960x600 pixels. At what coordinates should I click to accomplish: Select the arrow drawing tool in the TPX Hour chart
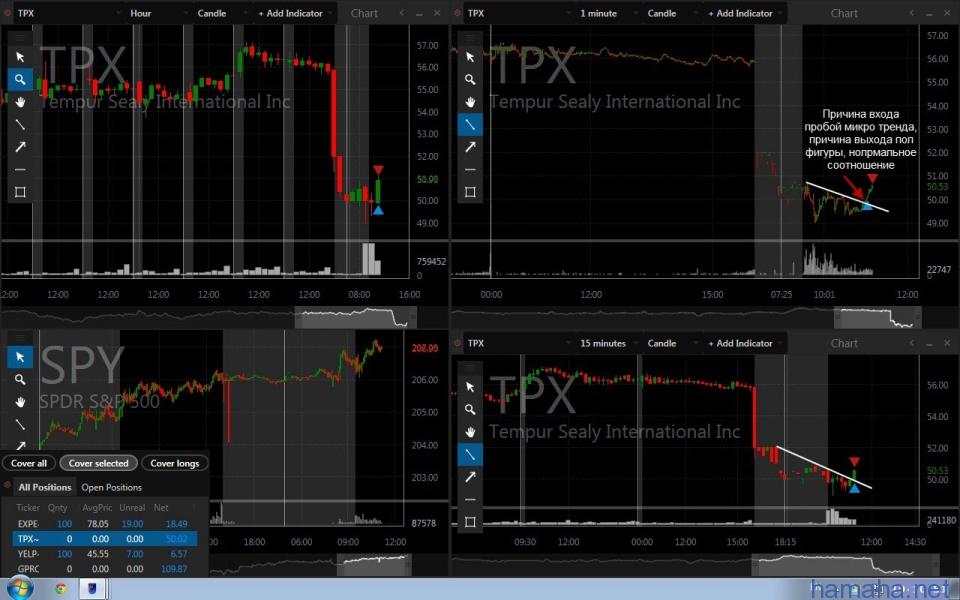point(20,147)
